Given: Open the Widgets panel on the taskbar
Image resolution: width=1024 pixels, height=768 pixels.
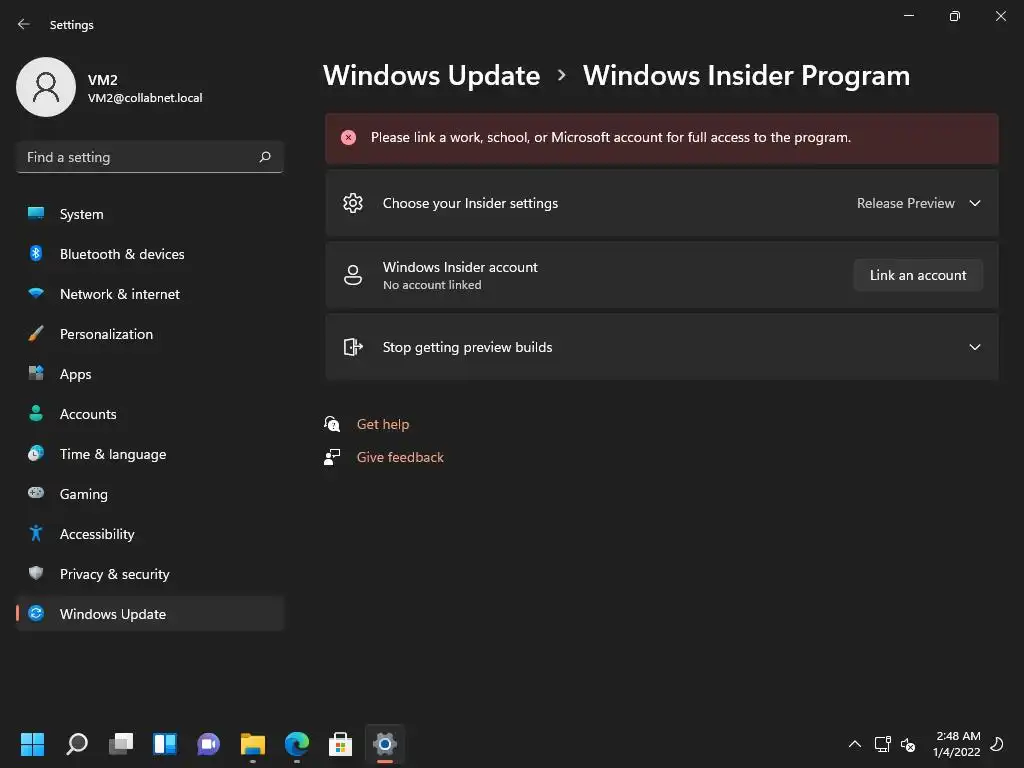Looking at the screenshot, I should [165, 744].
